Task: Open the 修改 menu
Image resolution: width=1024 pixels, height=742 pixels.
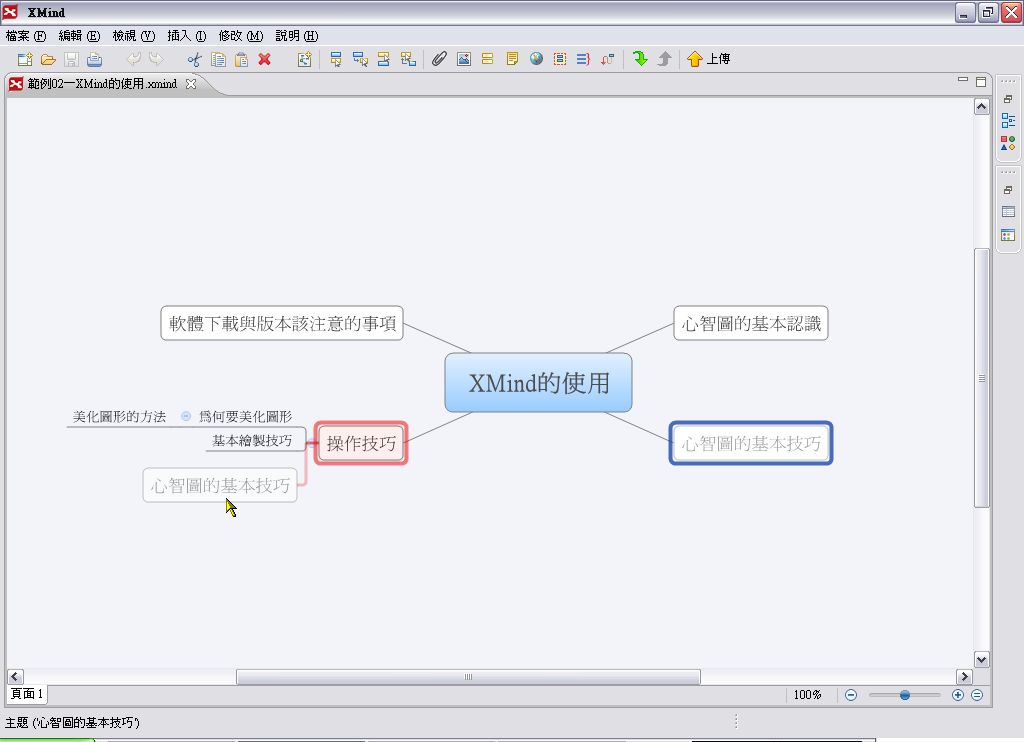Action: (240, 36)
